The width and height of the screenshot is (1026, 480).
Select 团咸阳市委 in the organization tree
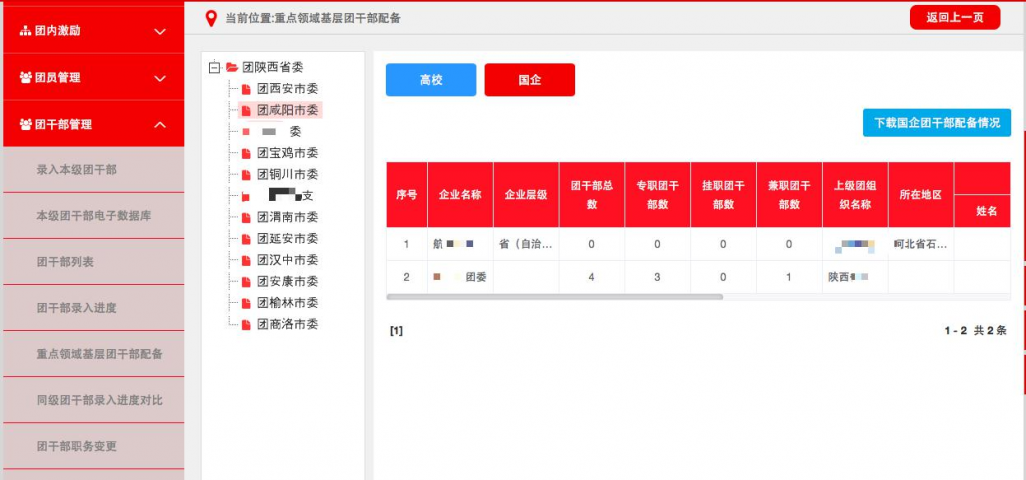click(x=287, y=110)
